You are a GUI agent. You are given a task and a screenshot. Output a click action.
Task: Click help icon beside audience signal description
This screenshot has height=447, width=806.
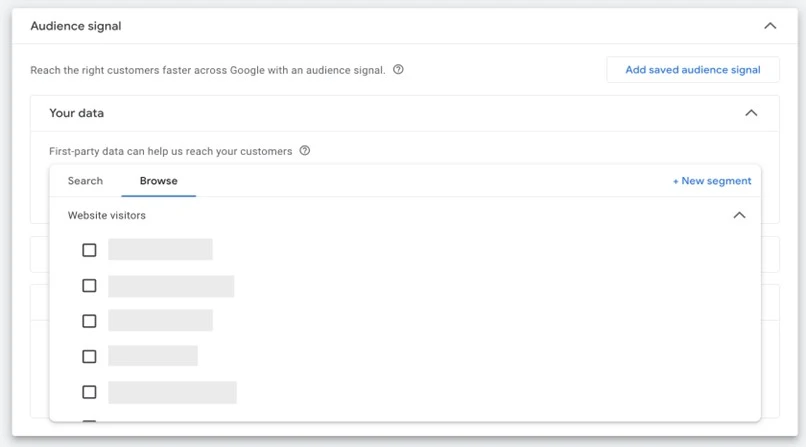click(398, 70)
